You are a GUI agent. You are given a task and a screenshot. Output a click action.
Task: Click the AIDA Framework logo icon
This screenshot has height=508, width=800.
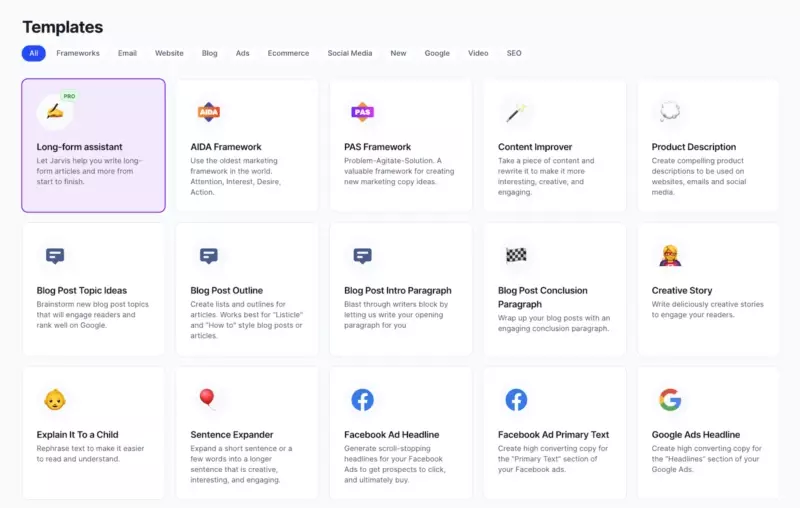pyautogui.click(x=209, y=112)
